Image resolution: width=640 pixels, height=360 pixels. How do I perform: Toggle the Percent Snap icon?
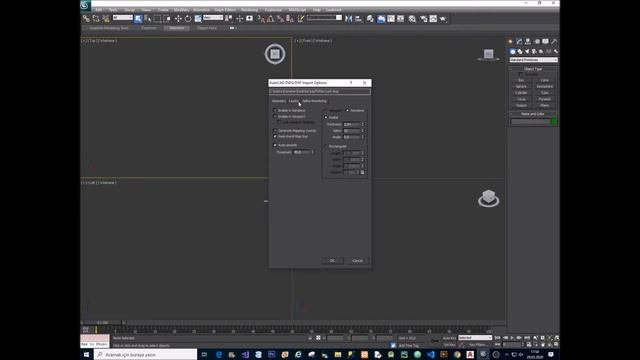tap(280, 19)
